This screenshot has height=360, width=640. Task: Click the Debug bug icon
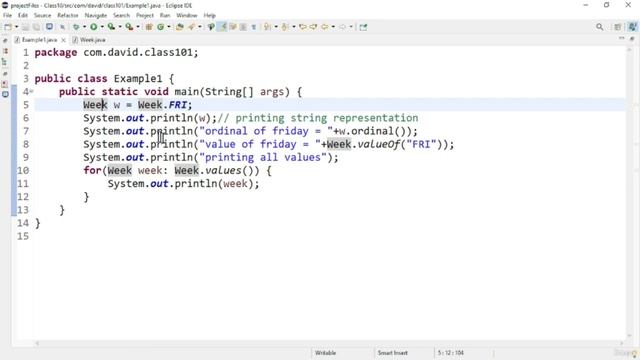[x=76, y=27]
